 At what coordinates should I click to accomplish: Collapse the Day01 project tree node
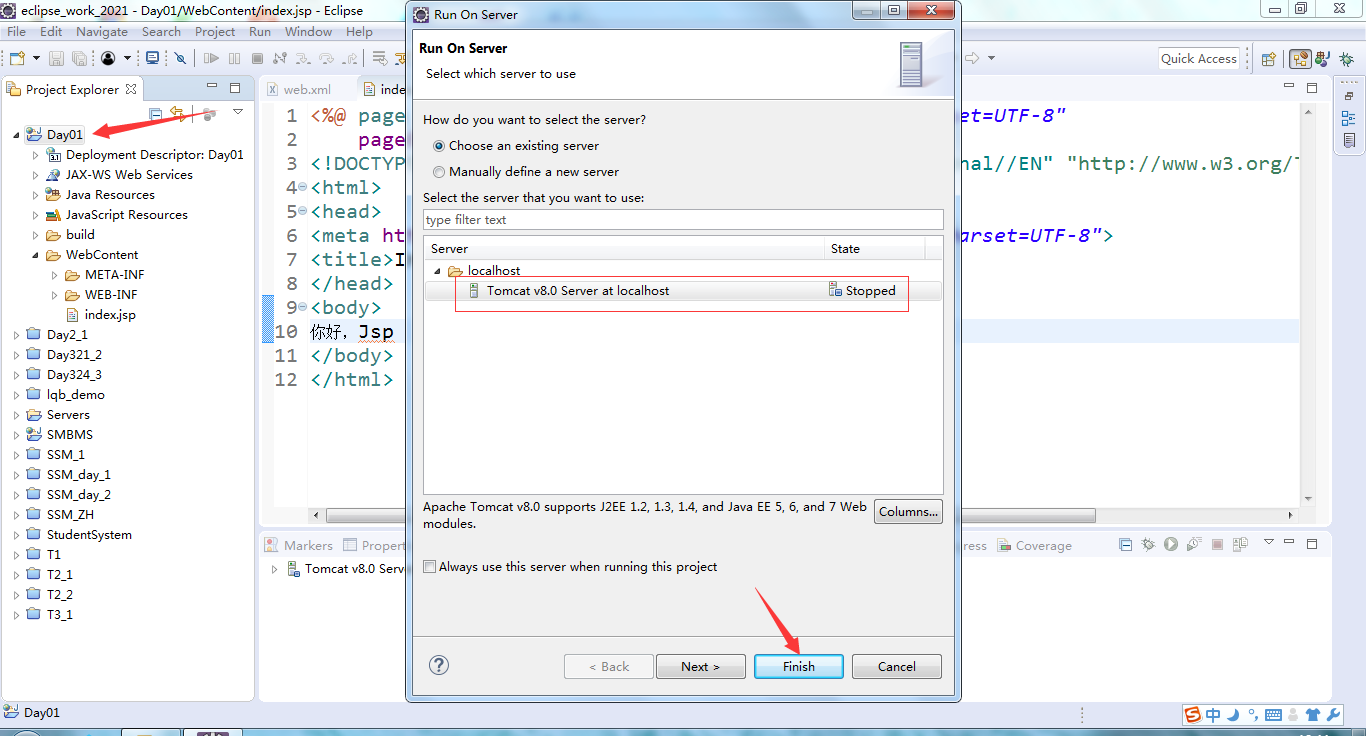pyautogui.click(x=17, y=135)
